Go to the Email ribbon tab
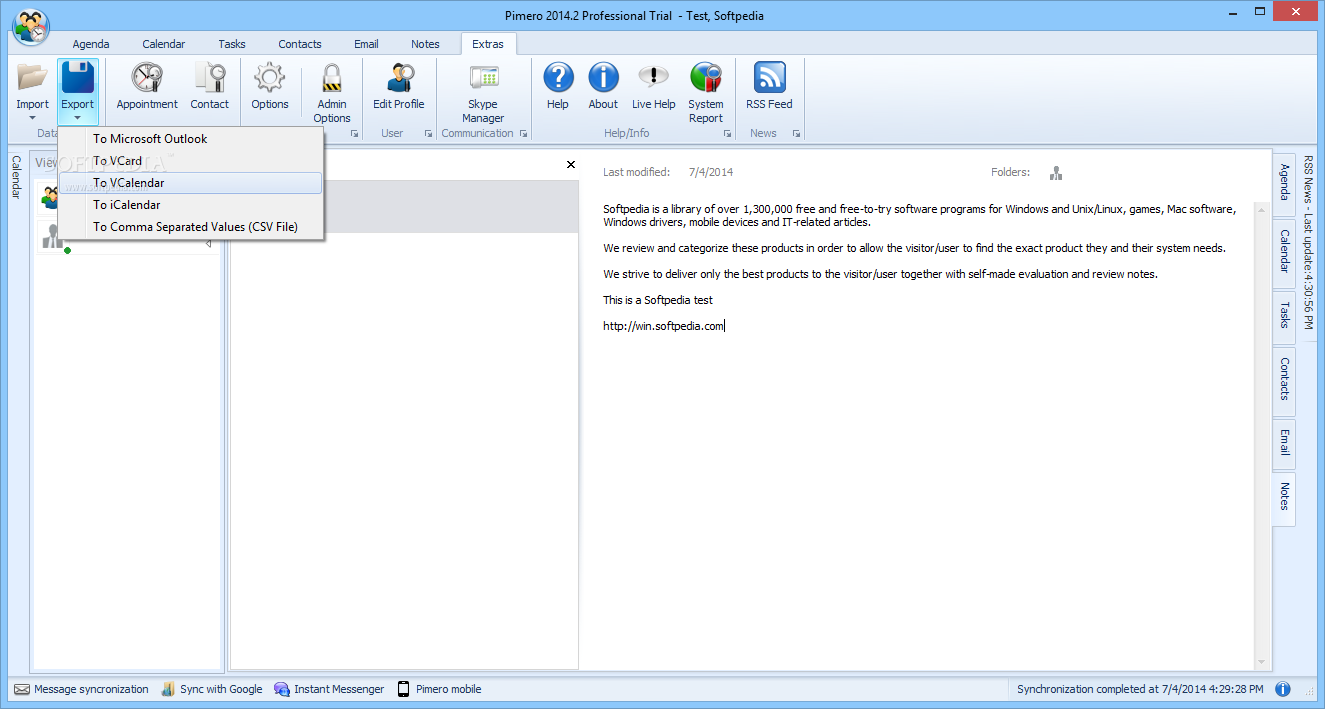The width and height of the screenshot is (1325, 709). click(366, 44)
